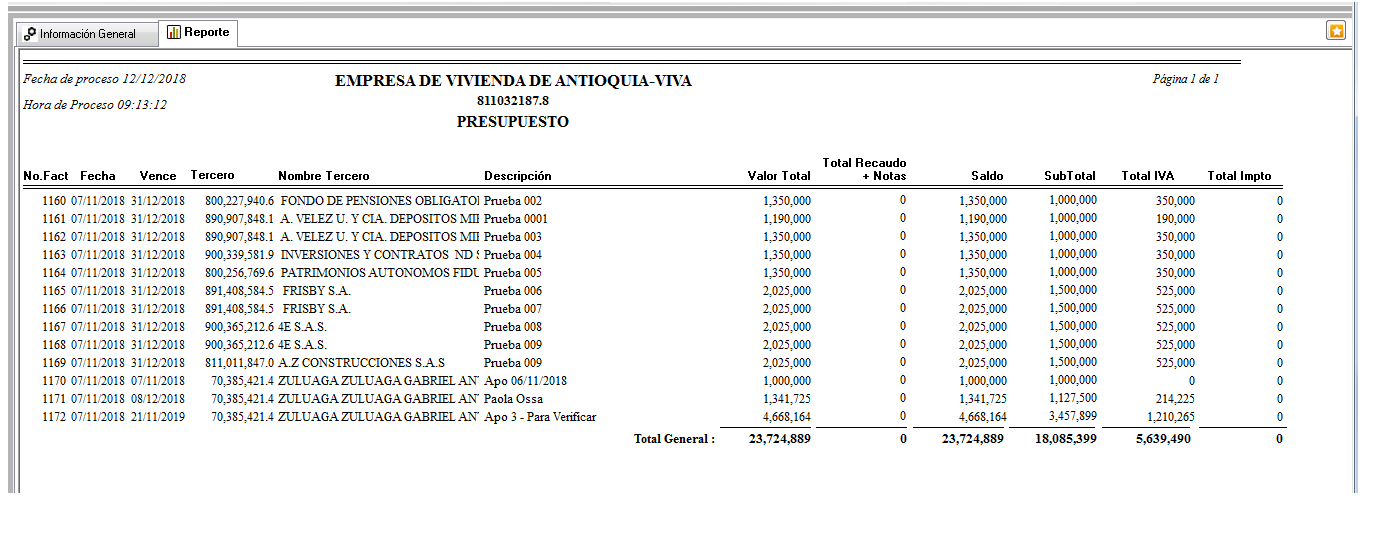1380x544 pixels.
Task: Select the Apo 3 - Para Verificar description
Action: pyautogui.click(x=540, y=416)
